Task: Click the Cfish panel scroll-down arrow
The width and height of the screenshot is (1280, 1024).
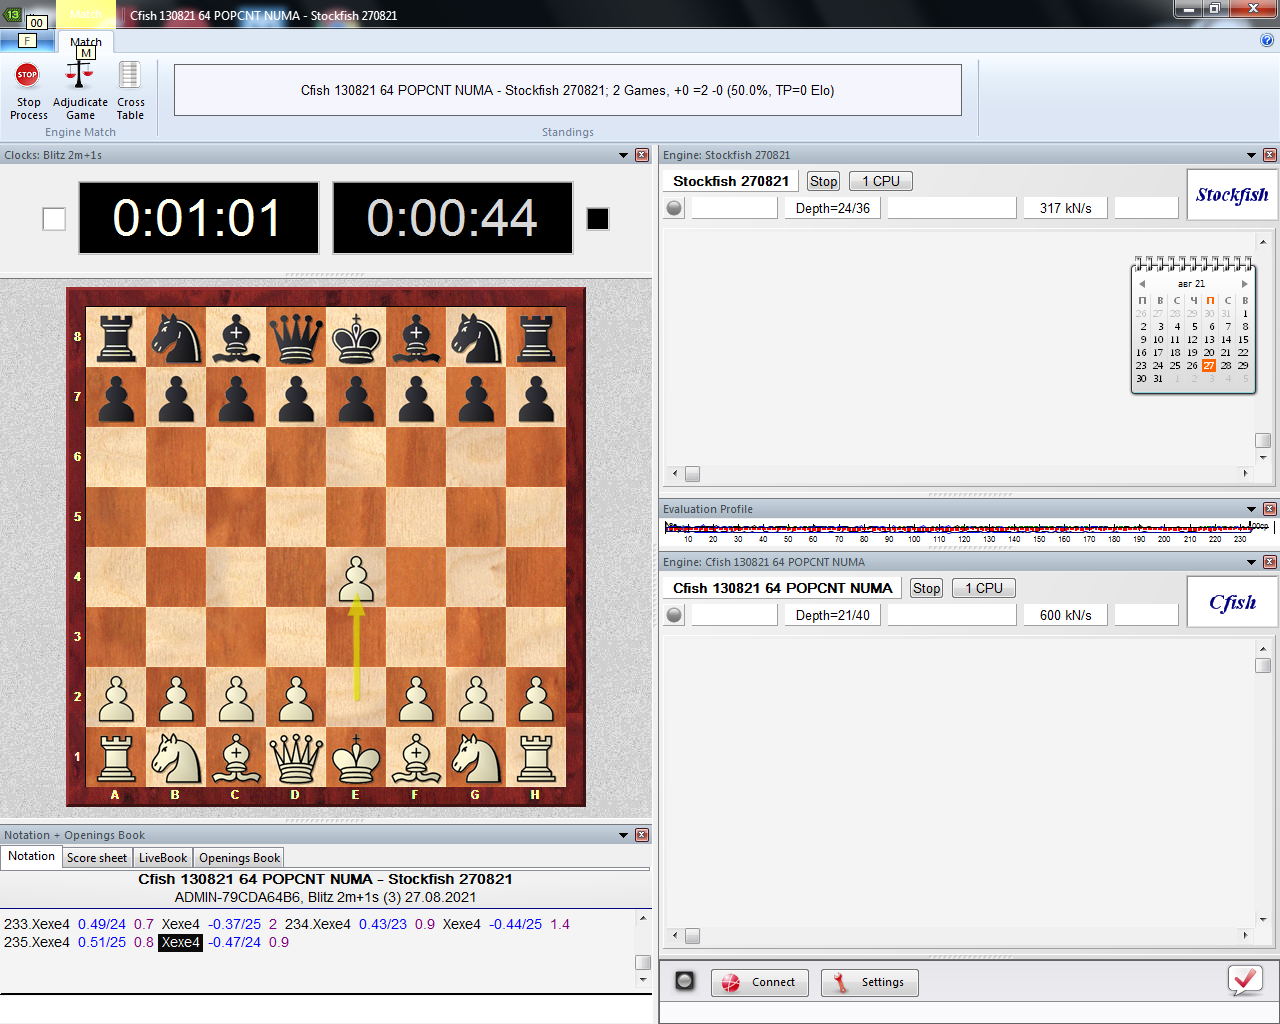Action: (1263, 920)
